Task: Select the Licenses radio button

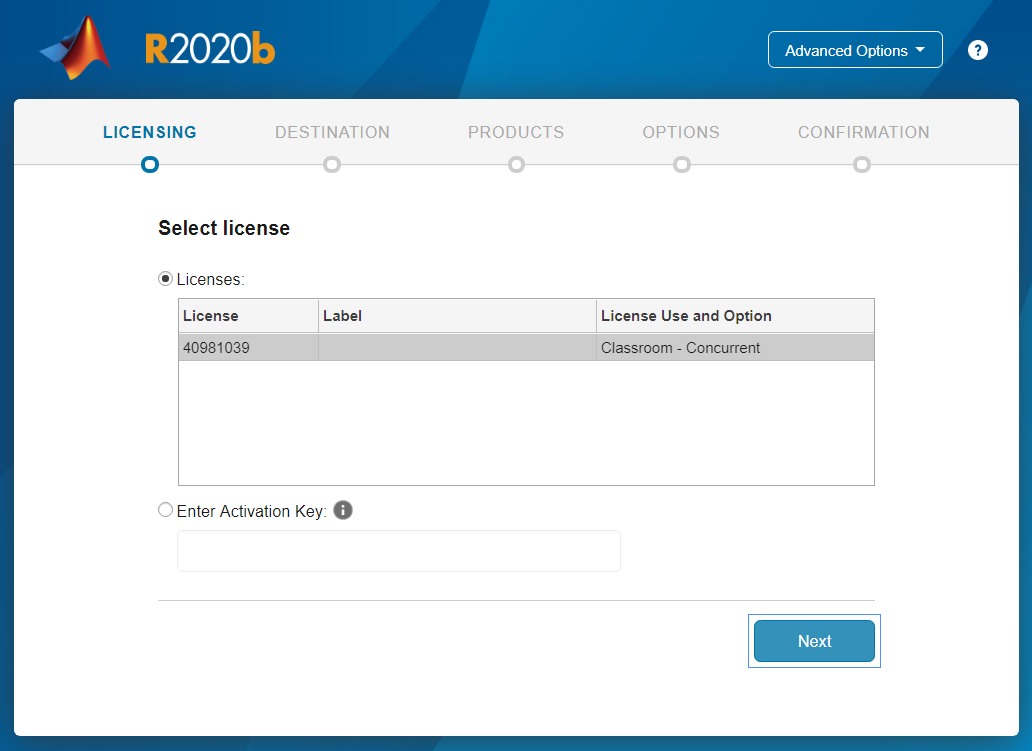Action: 165,279
